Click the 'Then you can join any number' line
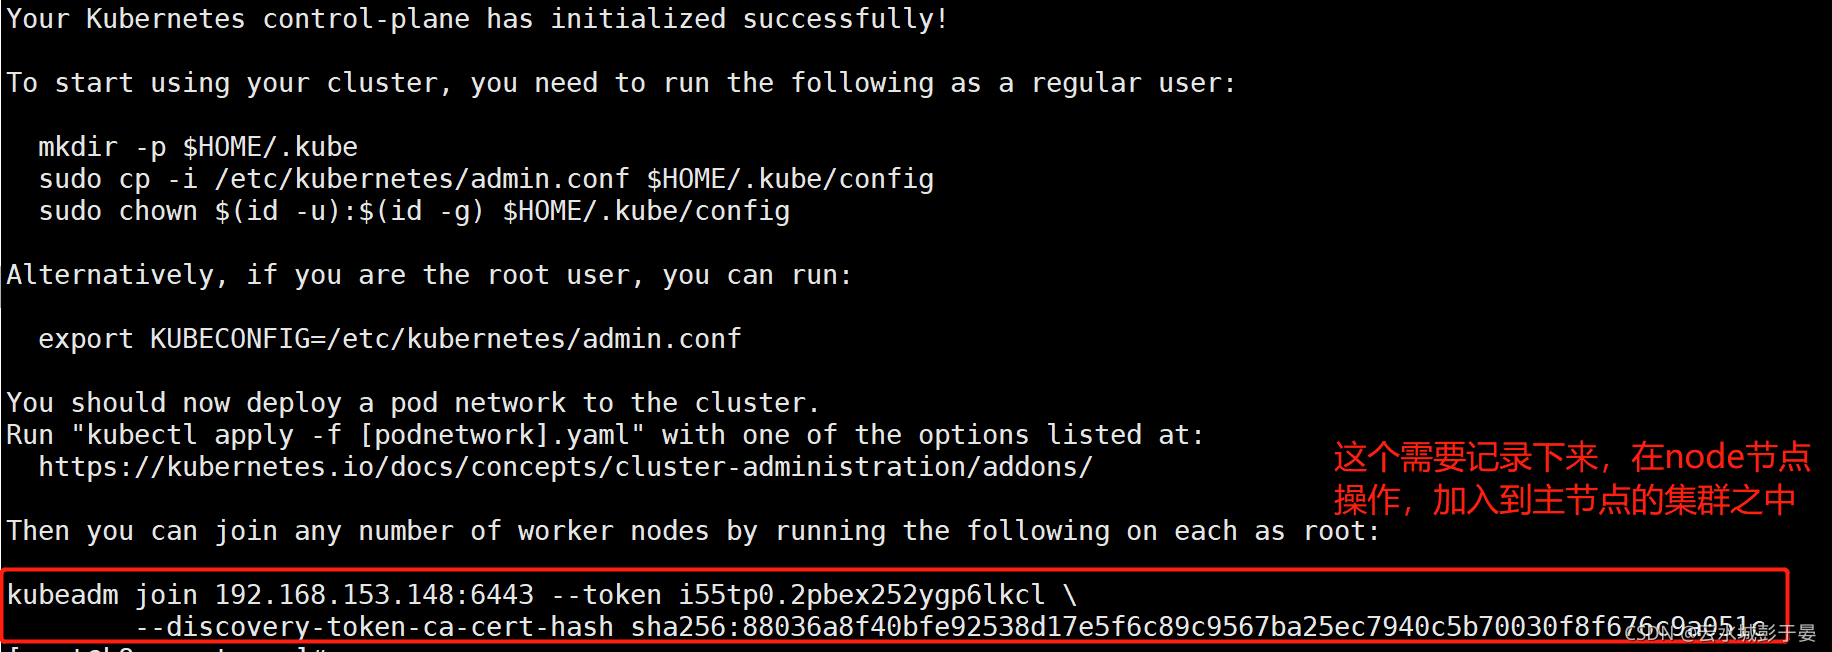This screenshot has width=1832, height=652. 693,531
